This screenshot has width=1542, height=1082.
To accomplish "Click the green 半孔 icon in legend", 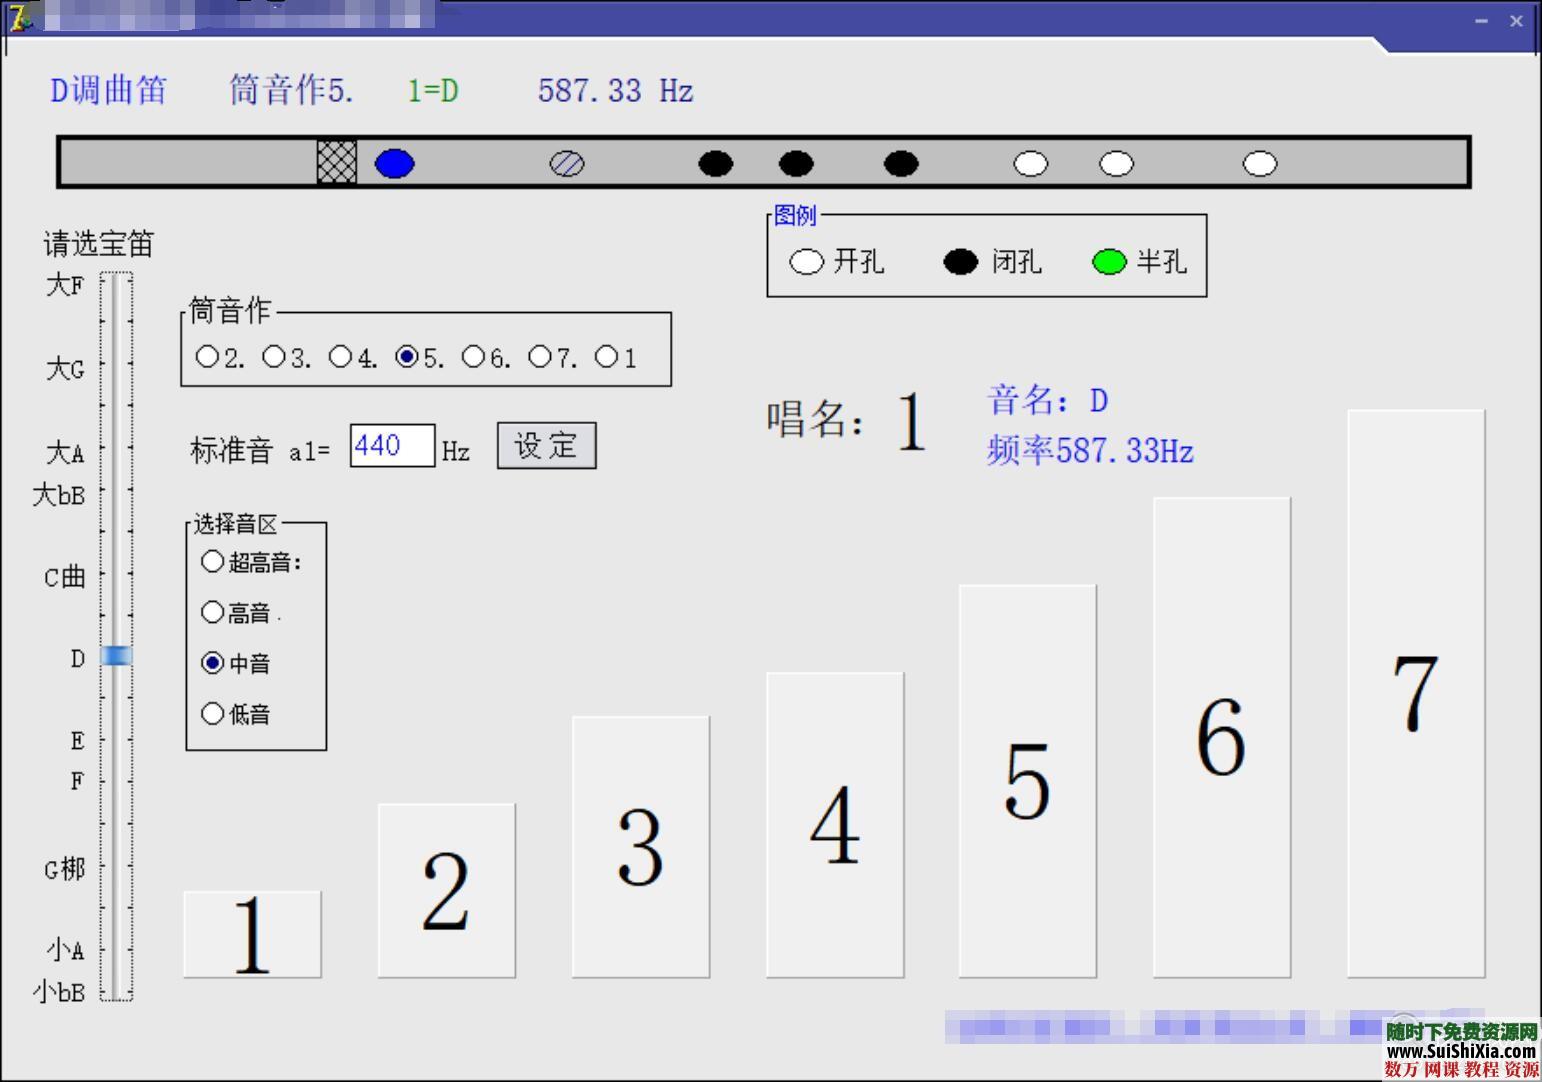I will [1108, 262].
